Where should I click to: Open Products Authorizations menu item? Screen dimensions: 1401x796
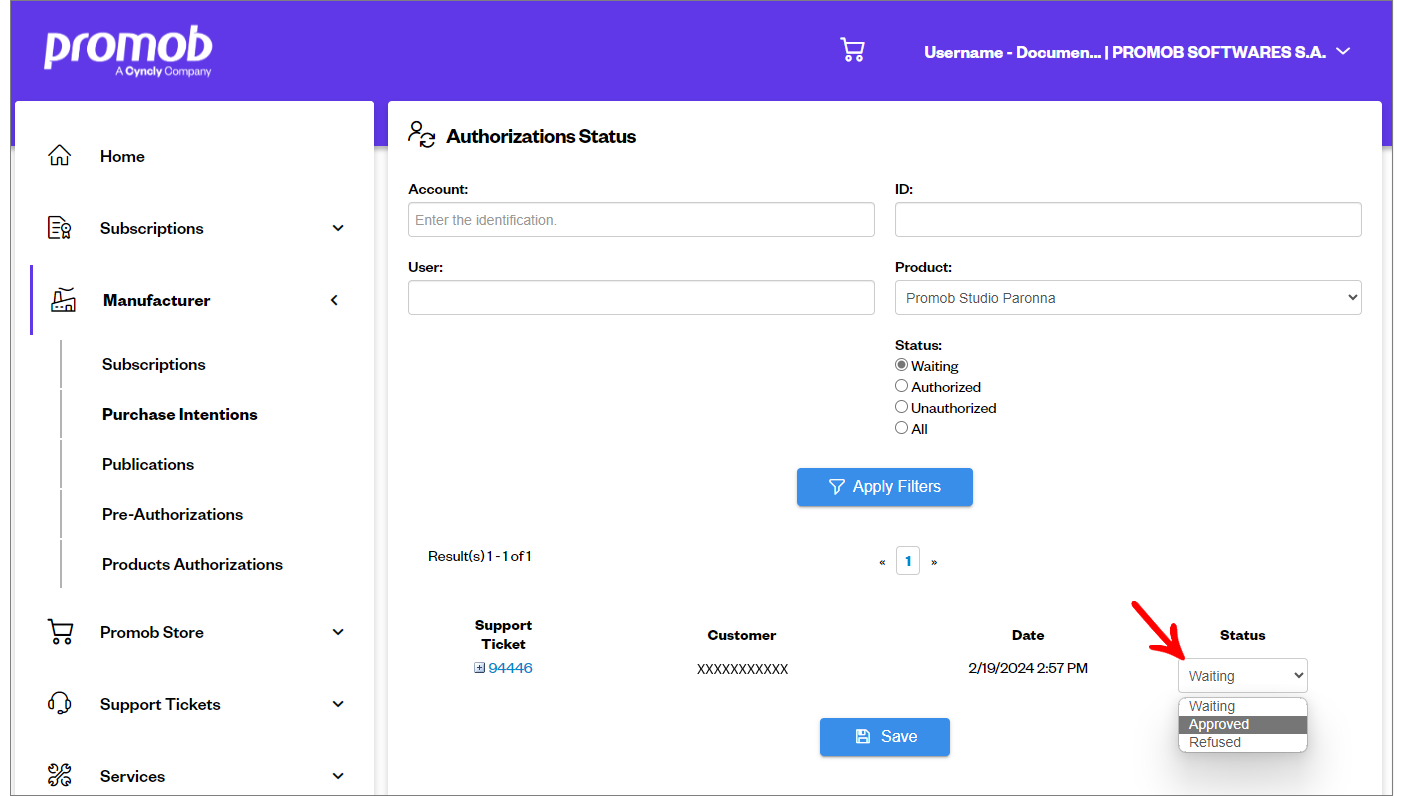pos(192,564)
